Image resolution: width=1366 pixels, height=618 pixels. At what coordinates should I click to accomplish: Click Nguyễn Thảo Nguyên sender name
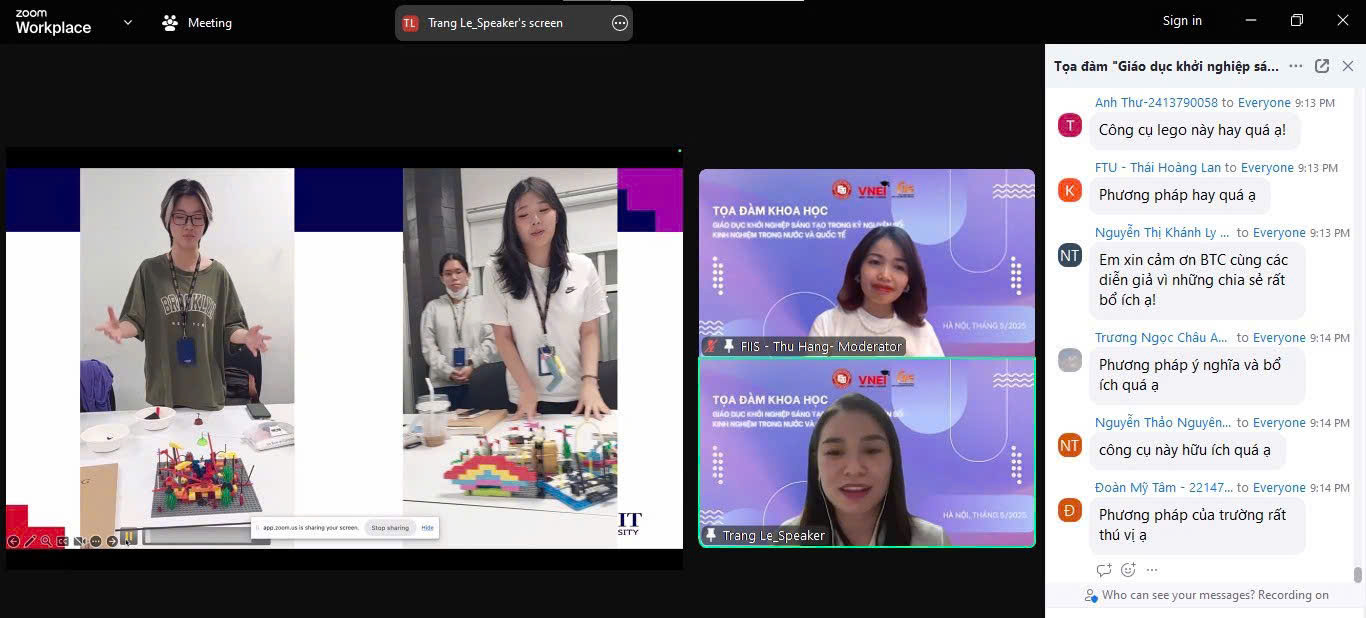tap(1162, 422)
